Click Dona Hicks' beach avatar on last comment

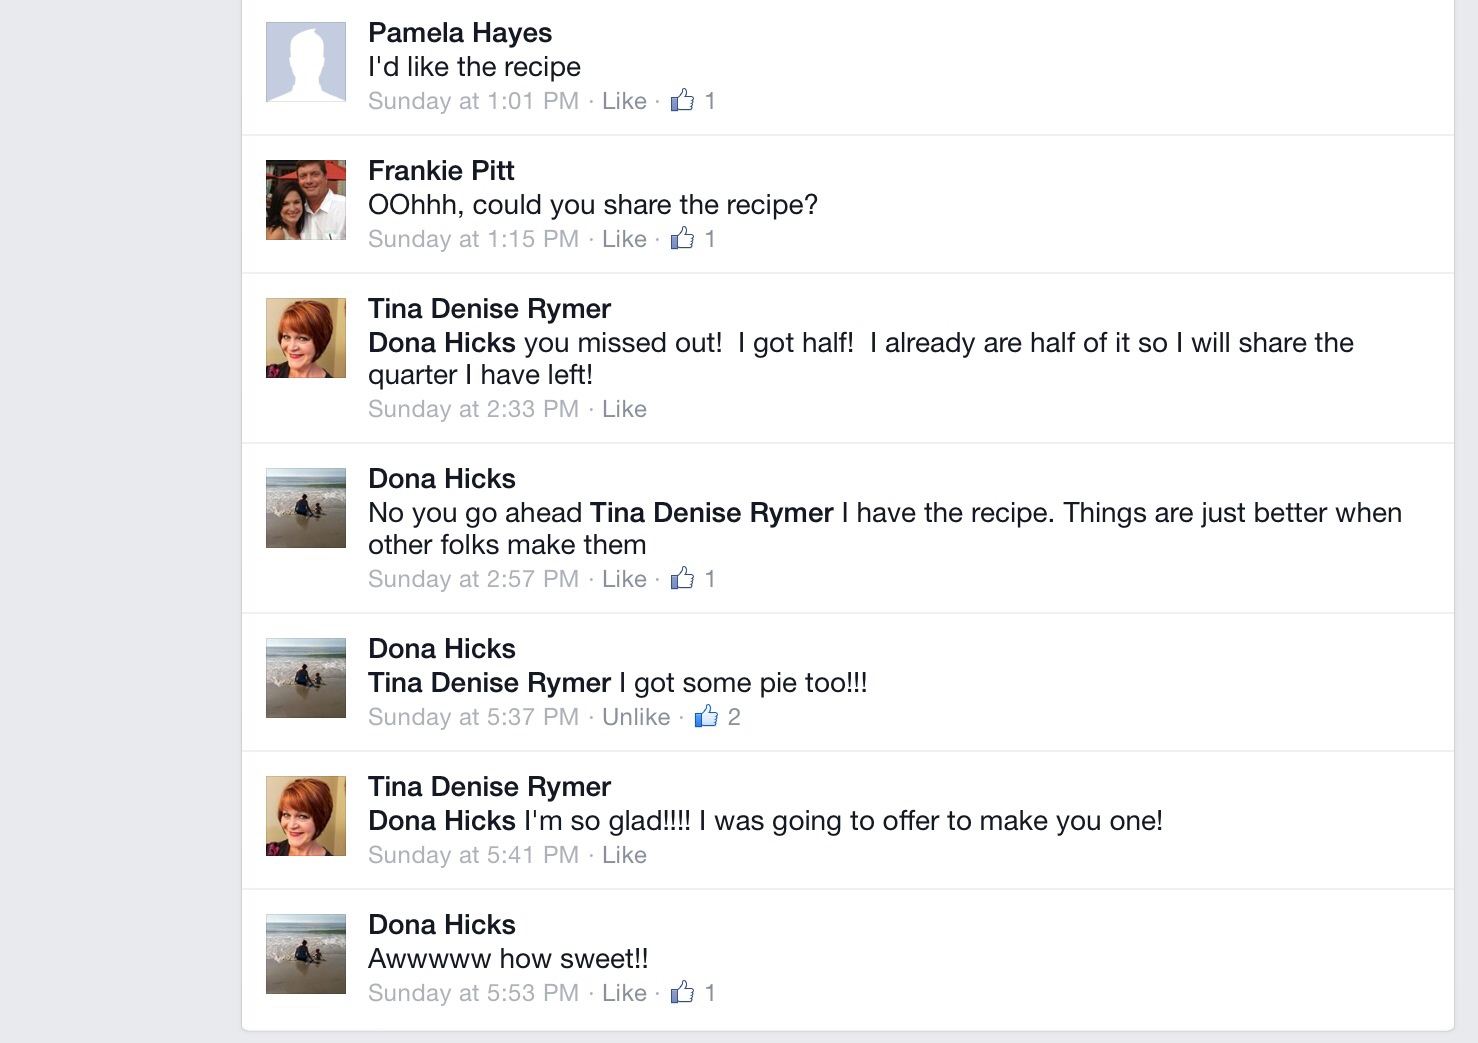(x=306, y=954)
